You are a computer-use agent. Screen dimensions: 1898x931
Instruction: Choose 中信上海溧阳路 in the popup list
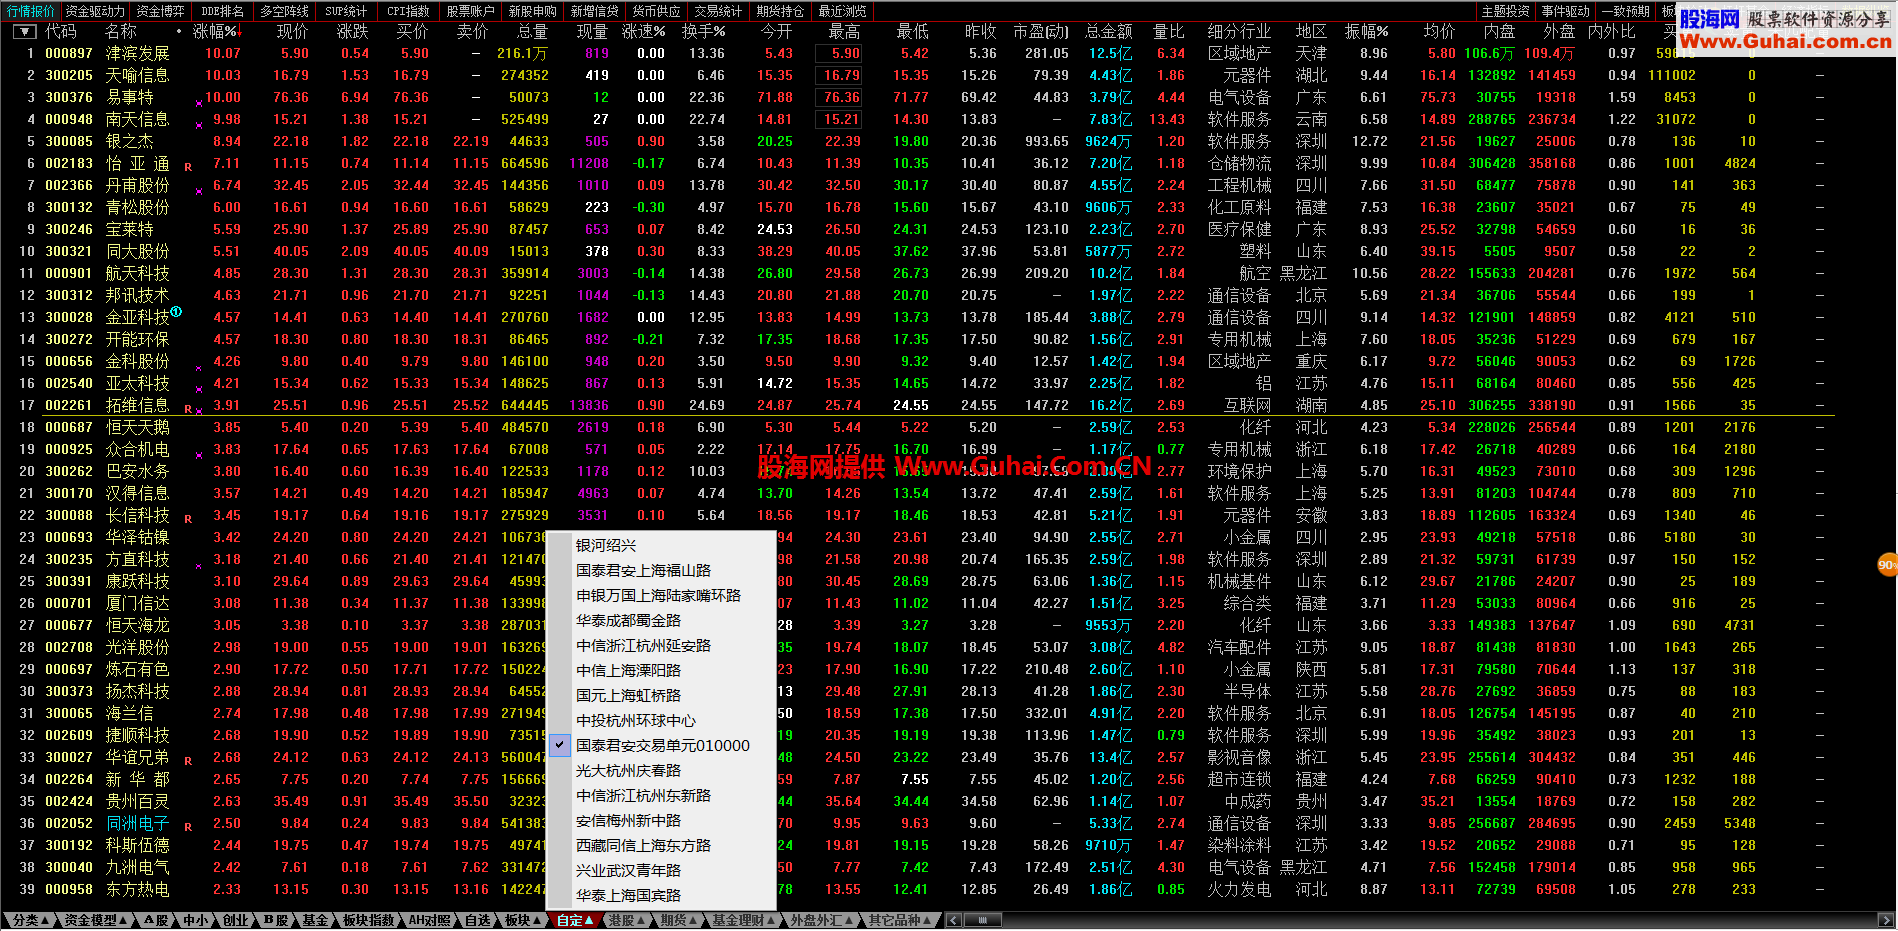[x=661, y=670]
